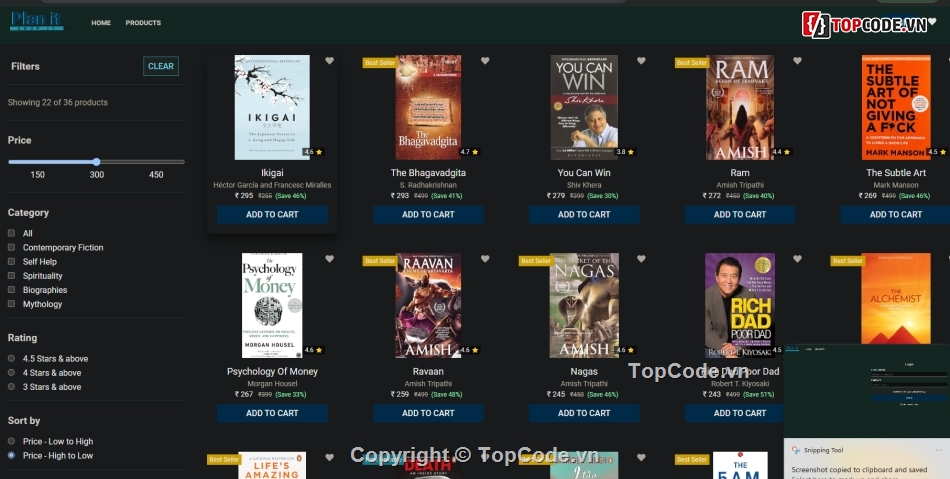Check the All category checkbox
Screen dimensions: 950x479
12,233
